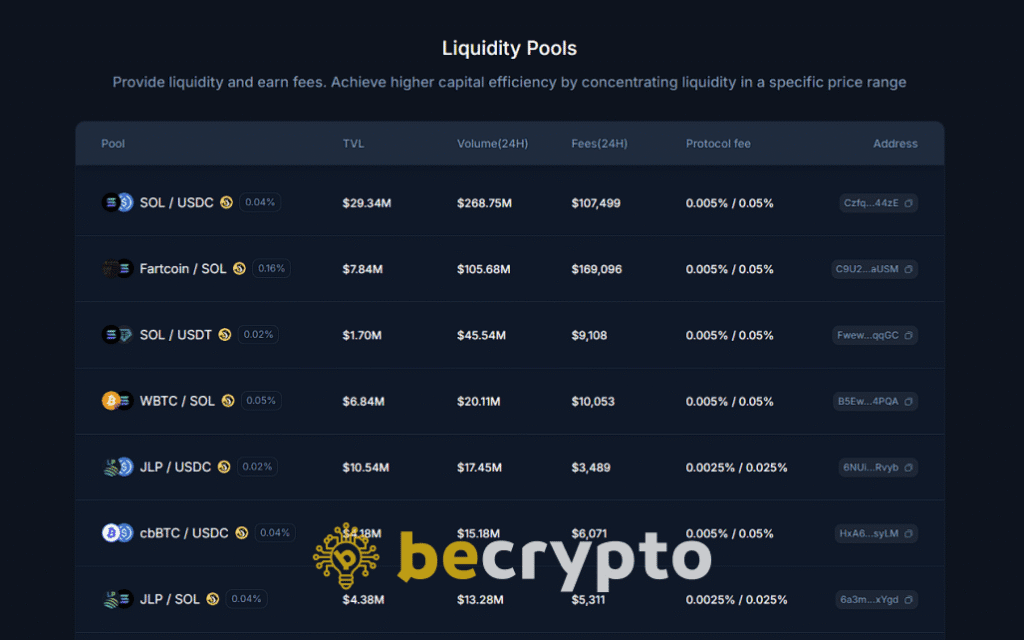Copy the Fartcoin / SOL pool address
The image size is (1024, 640).
point(908,269)
